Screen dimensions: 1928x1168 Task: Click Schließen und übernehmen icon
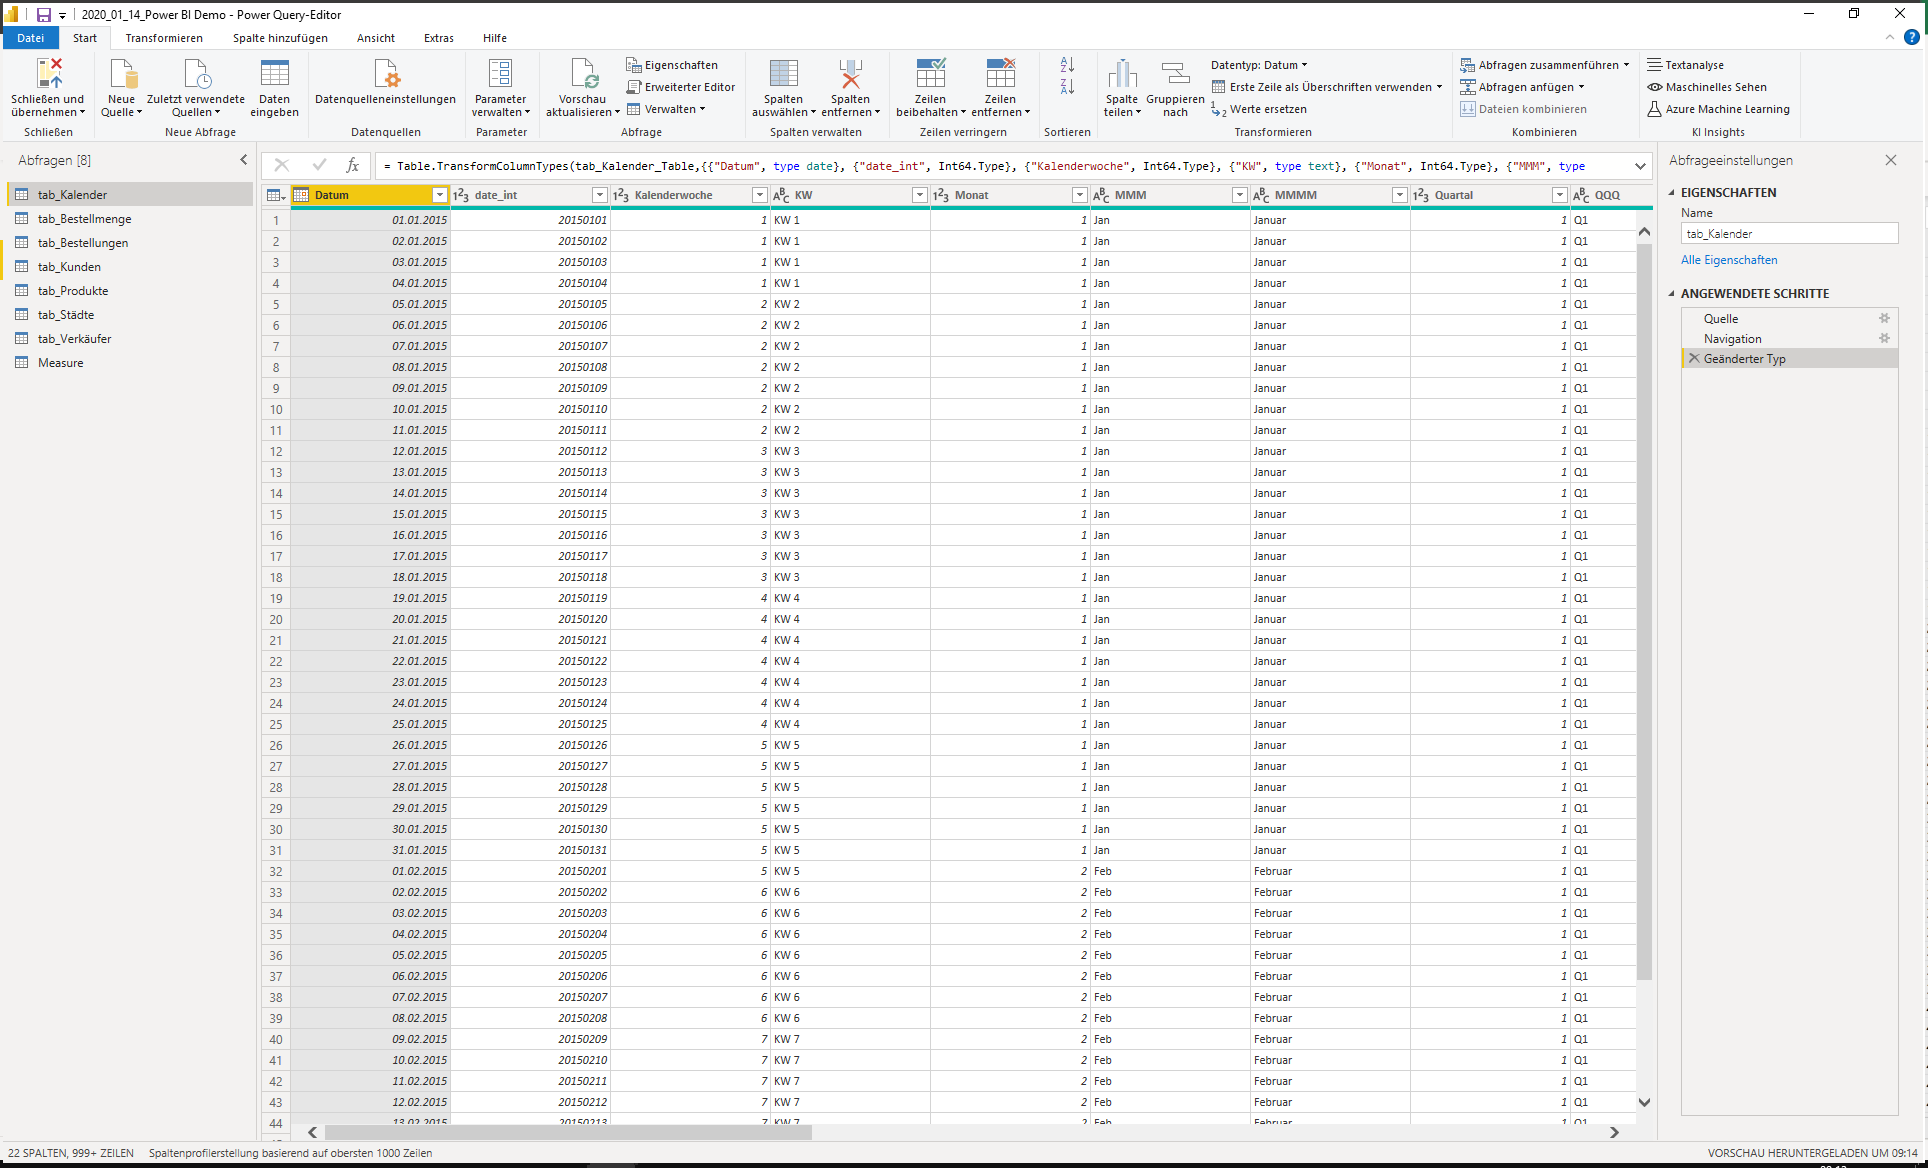(x=48, y=74)
